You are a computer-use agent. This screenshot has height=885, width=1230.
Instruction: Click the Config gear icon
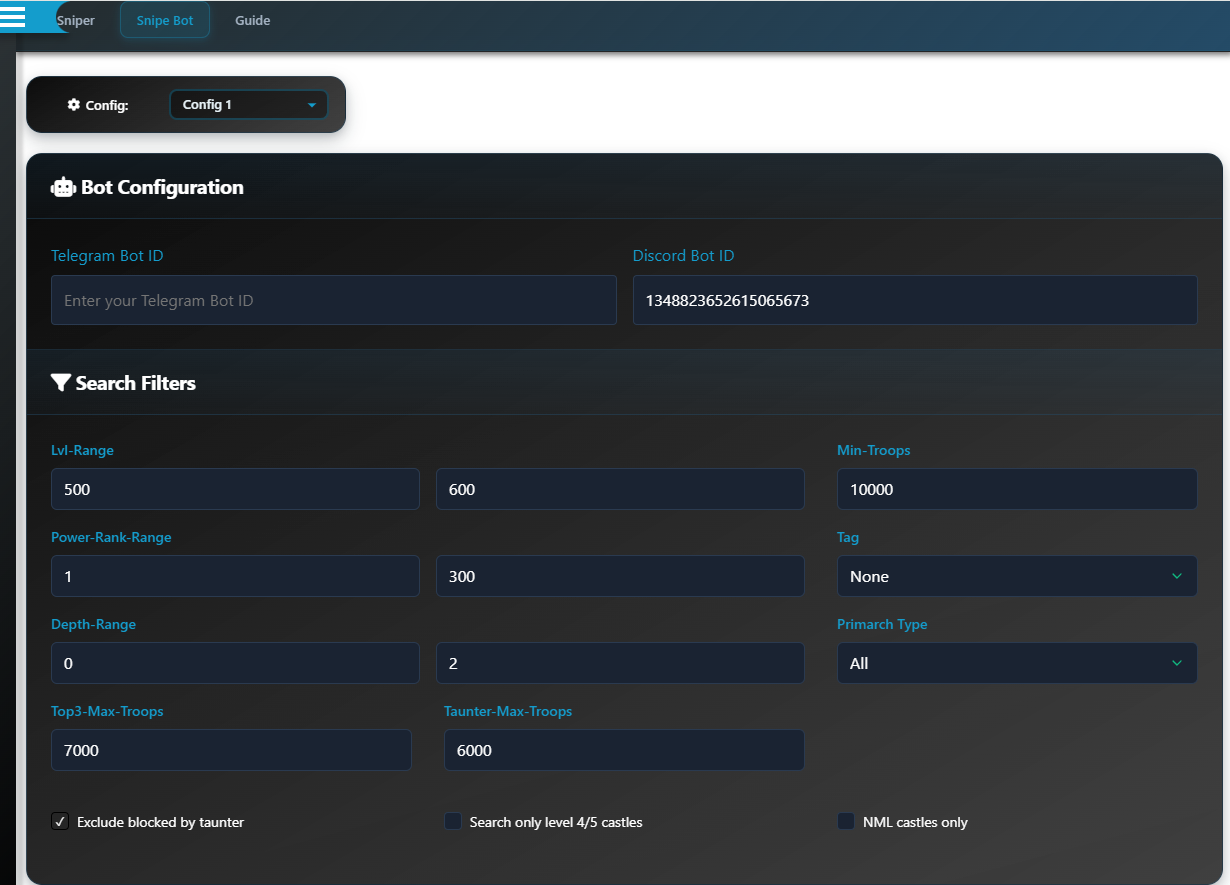73,105
